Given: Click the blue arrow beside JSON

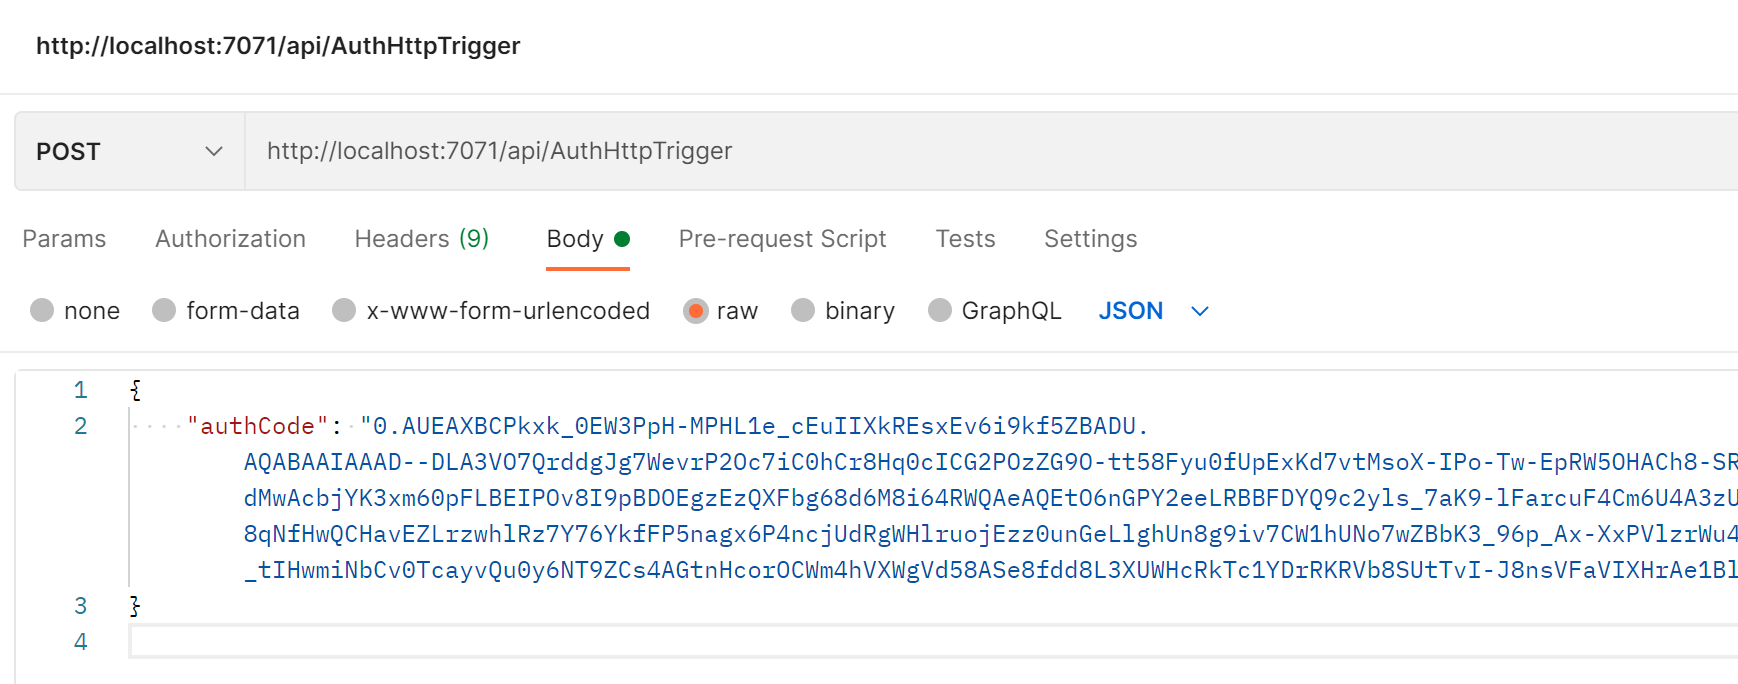Looking at the screenshot, I should (1200, 312).
